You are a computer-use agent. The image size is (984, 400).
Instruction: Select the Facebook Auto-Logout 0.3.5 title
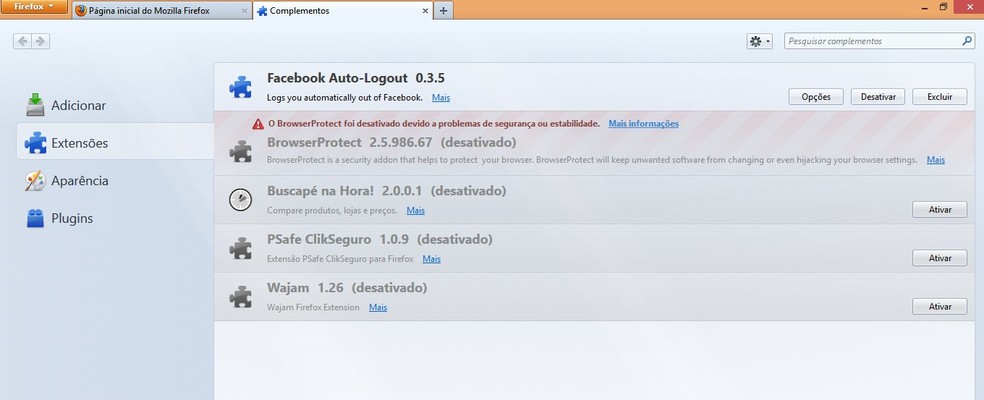click(x=356, y=78)
